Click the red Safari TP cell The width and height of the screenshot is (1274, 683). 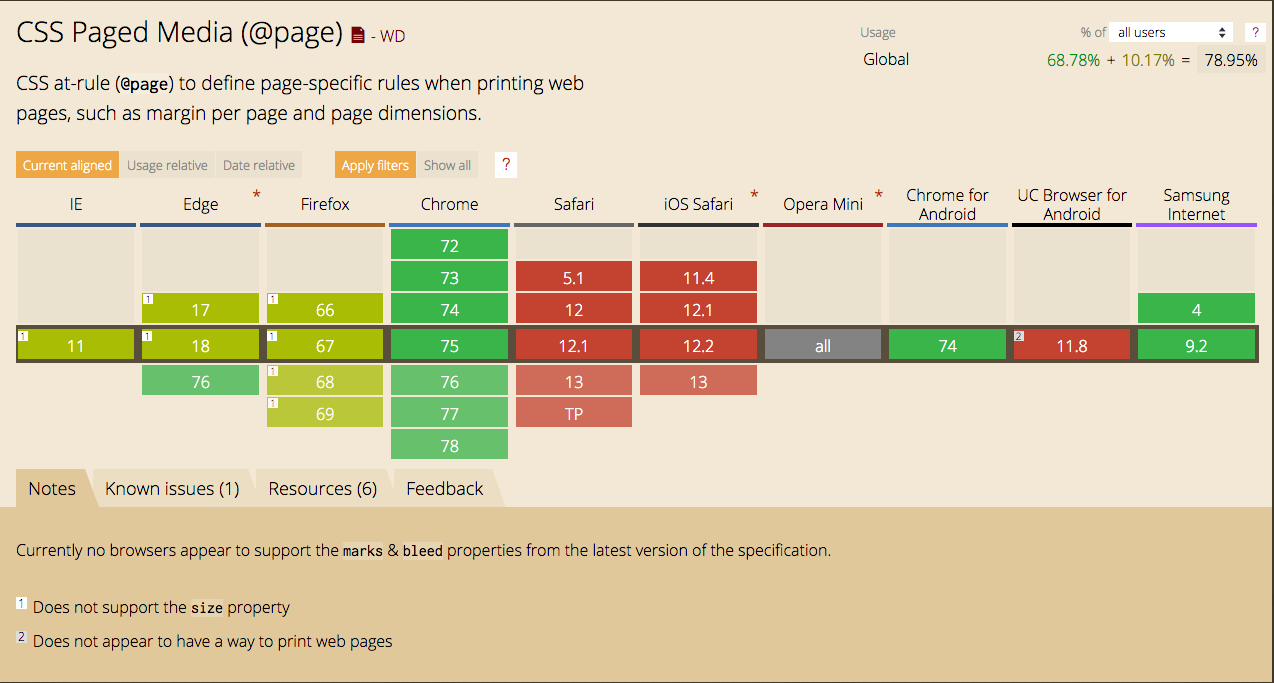tap(573, 414)
